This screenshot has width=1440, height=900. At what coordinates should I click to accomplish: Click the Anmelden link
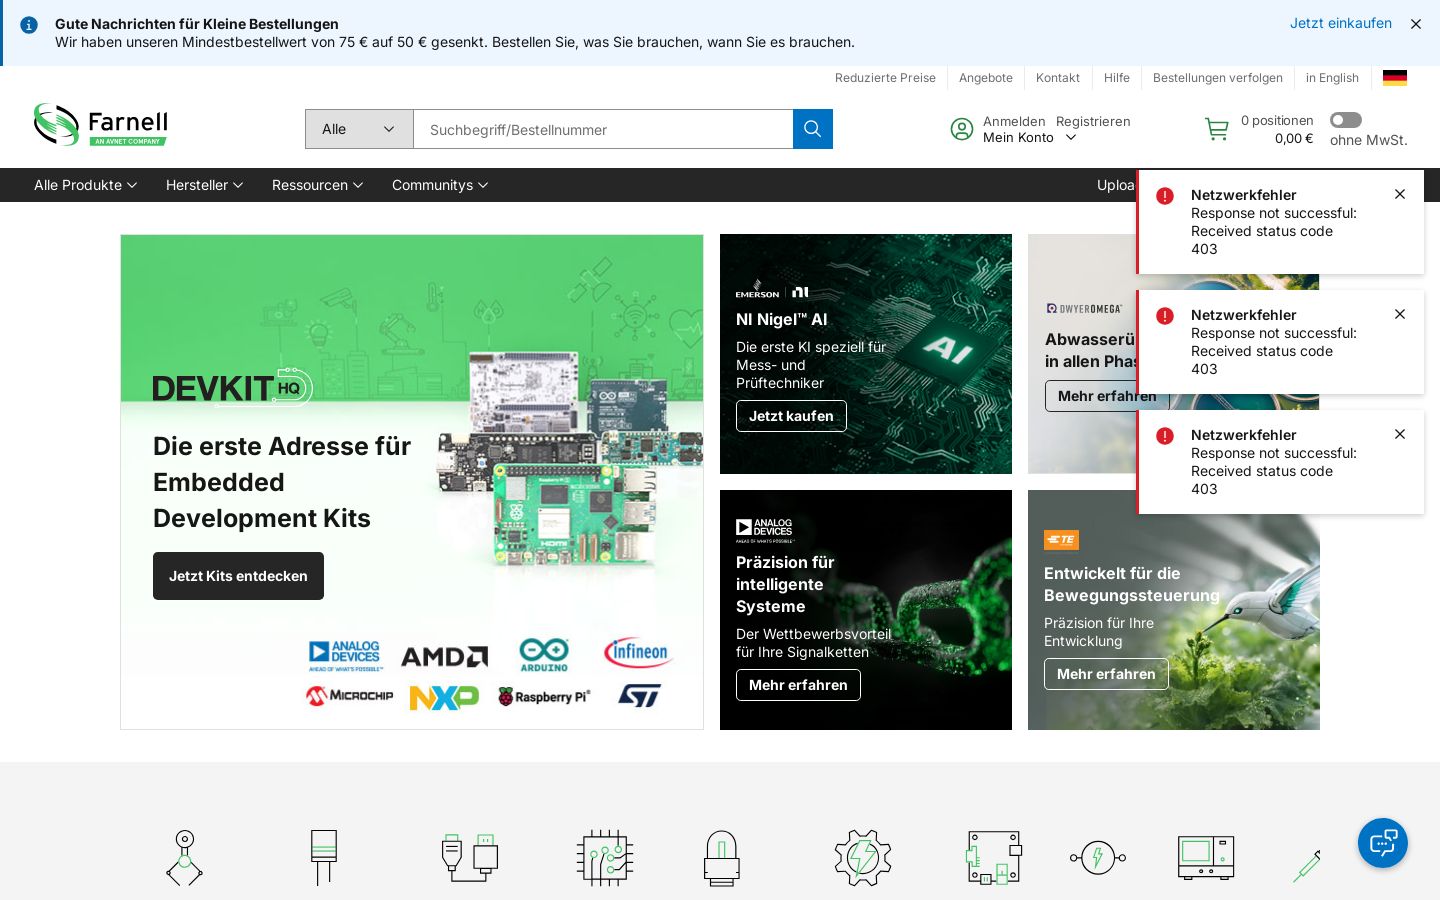[x=1014, y=121]
